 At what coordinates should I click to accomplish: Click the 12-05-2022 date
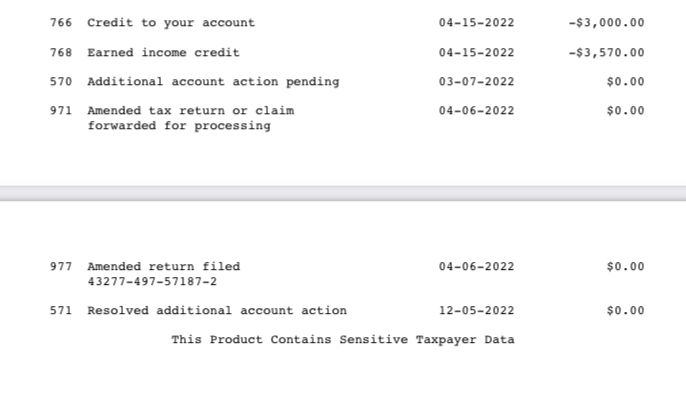pos(476,311)
